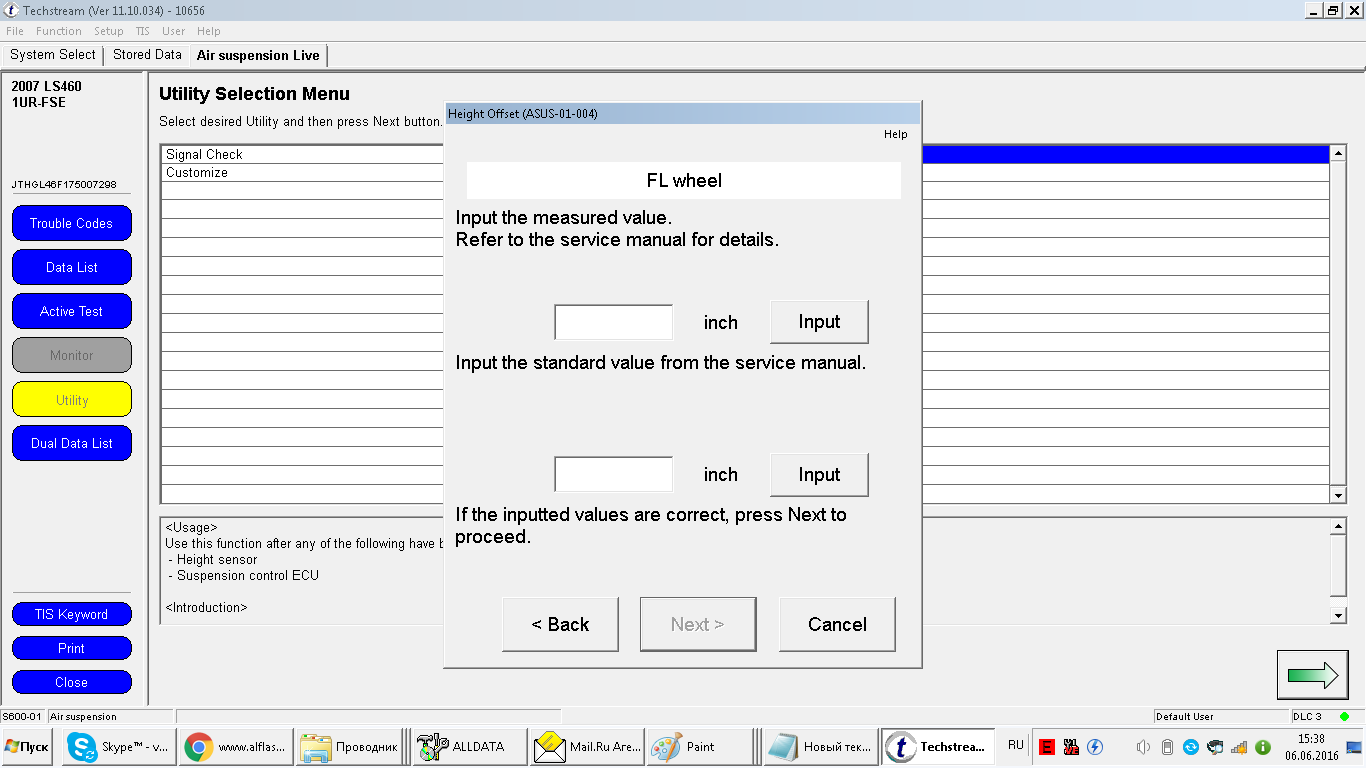Click the measured value input field
The width and height of the screenshot is (1366, 768).
614,323
